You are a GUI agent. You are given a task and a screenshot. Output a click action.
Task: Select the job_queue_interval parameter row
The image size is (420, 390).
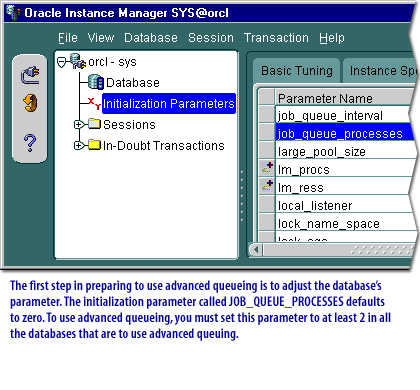[343, 115]
